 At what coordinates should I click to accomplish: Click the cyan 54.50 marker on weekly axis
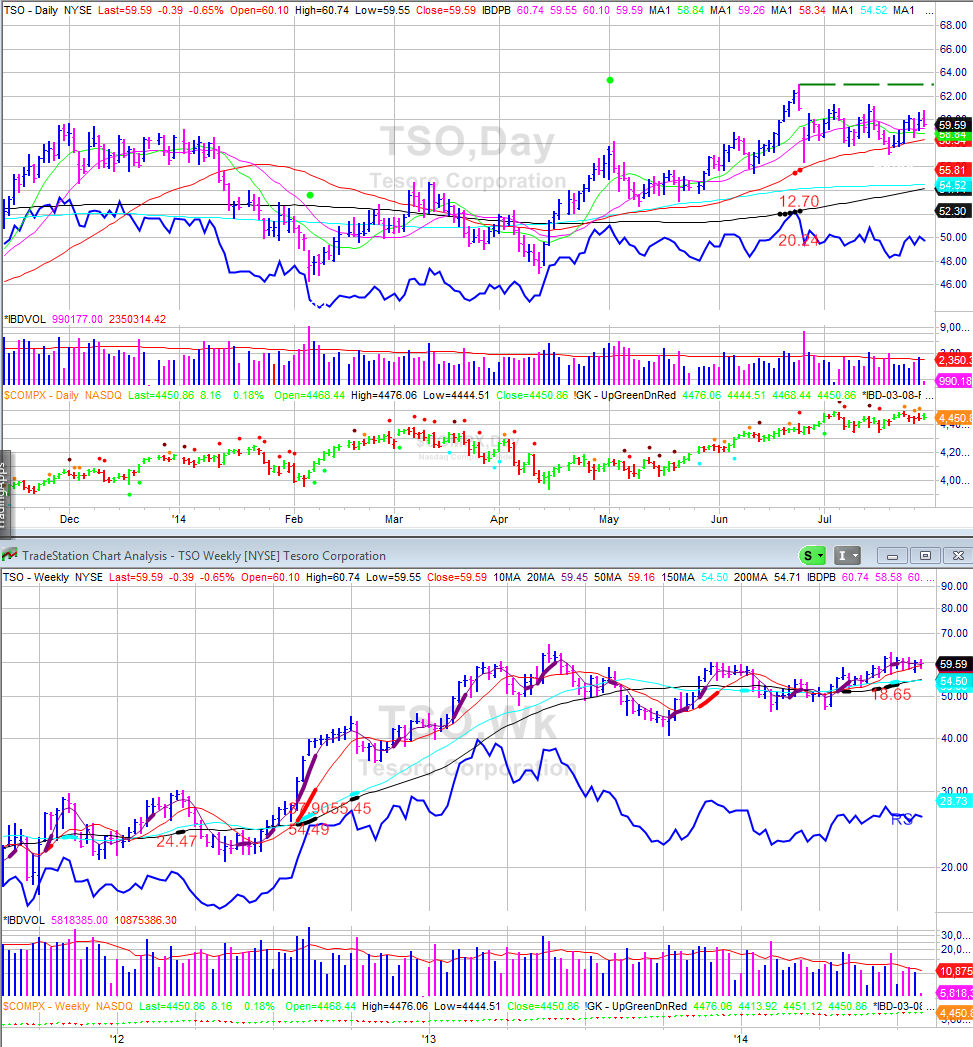pyautogui.click(x=953, y=681)
